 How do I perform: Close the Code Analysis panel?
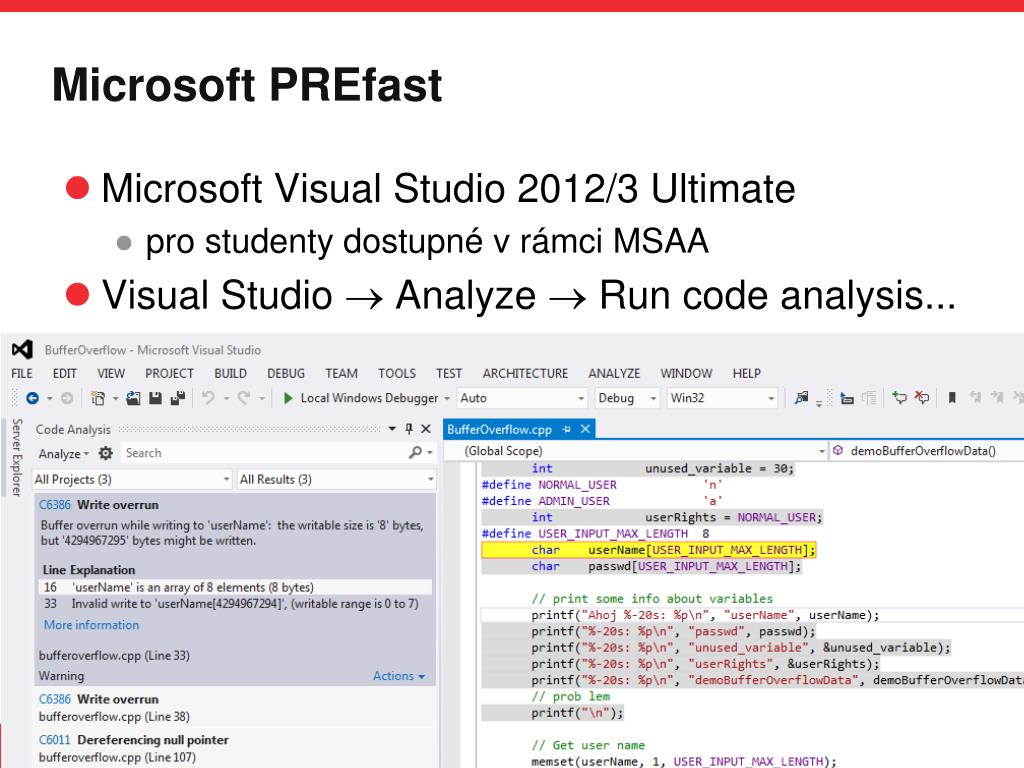point(426,429)
